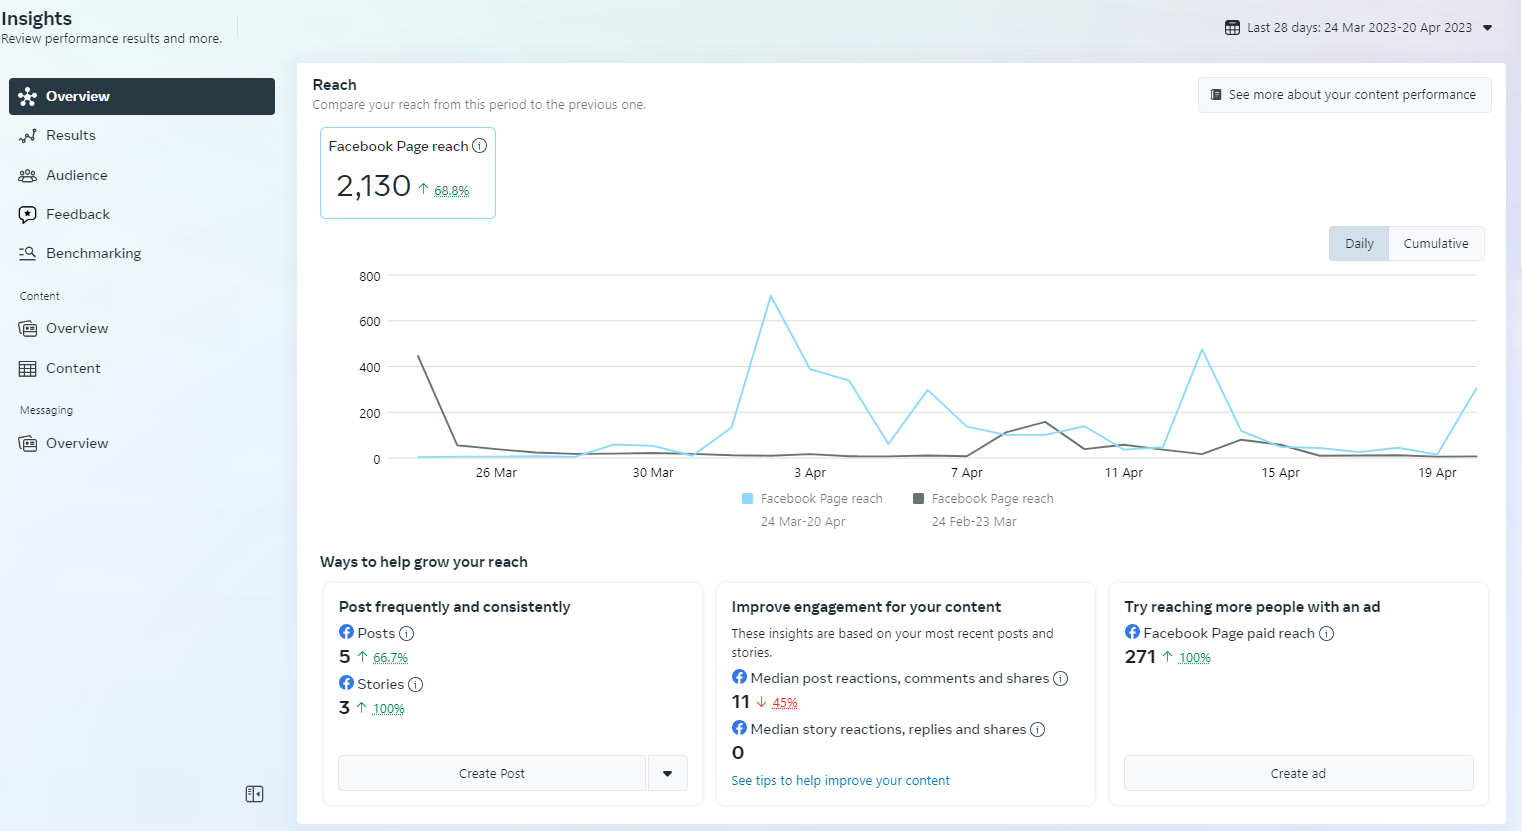Click the Create ad button

tap(1298, 774)
